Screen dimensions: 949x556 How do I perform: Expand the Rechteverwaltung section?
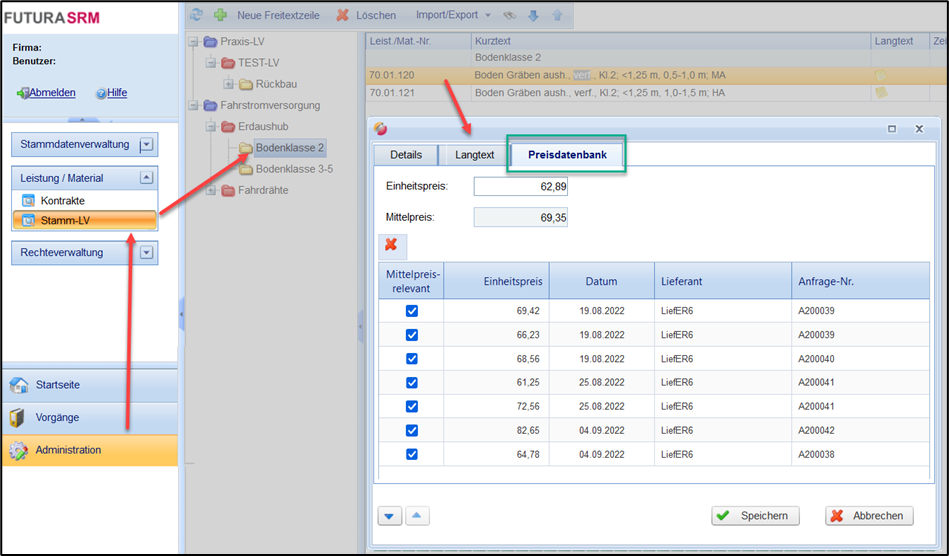(x=147, y=253)
